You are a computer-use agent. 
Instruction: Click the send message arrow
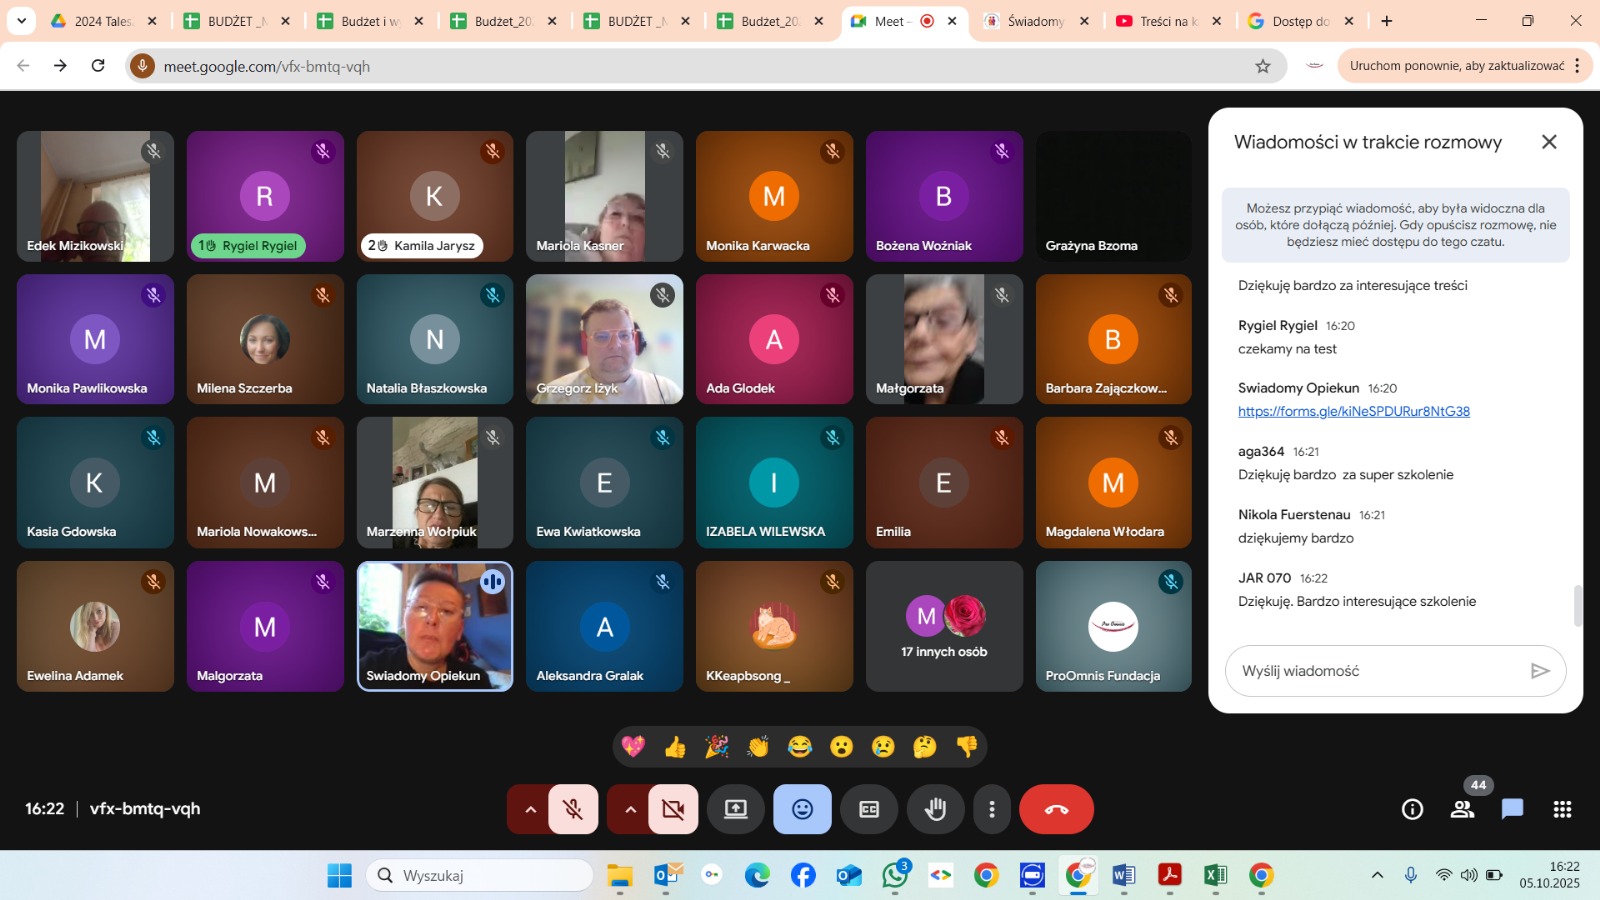[x=1540, y=671]
